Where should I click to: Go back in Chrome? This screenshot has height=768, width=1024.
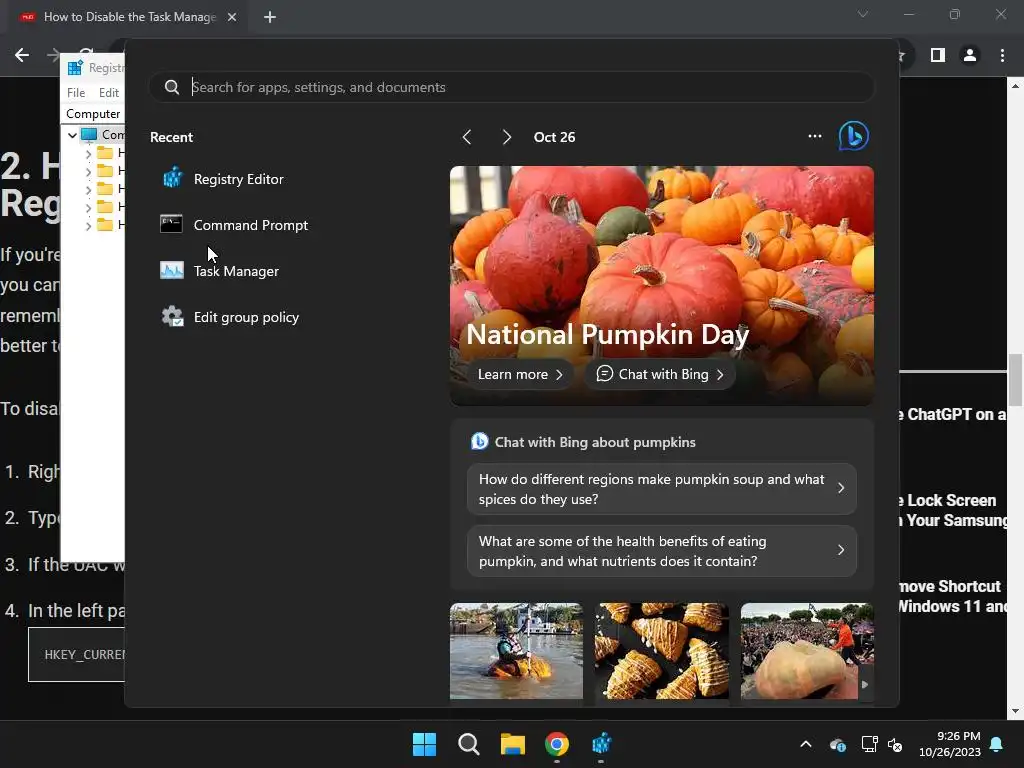click(x=22, y=56)
